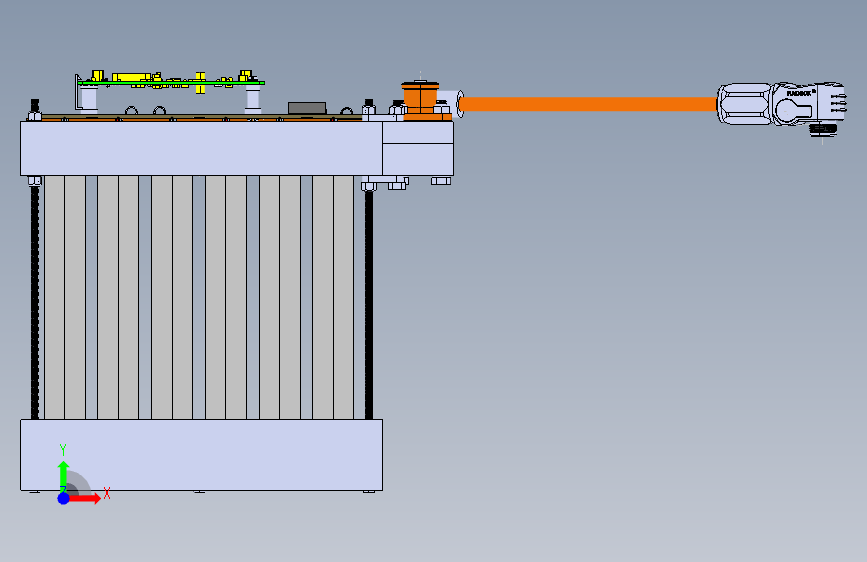Select the dark gray rectangular component on top plate
867x562 pixels.
click(x=307, y=108)
